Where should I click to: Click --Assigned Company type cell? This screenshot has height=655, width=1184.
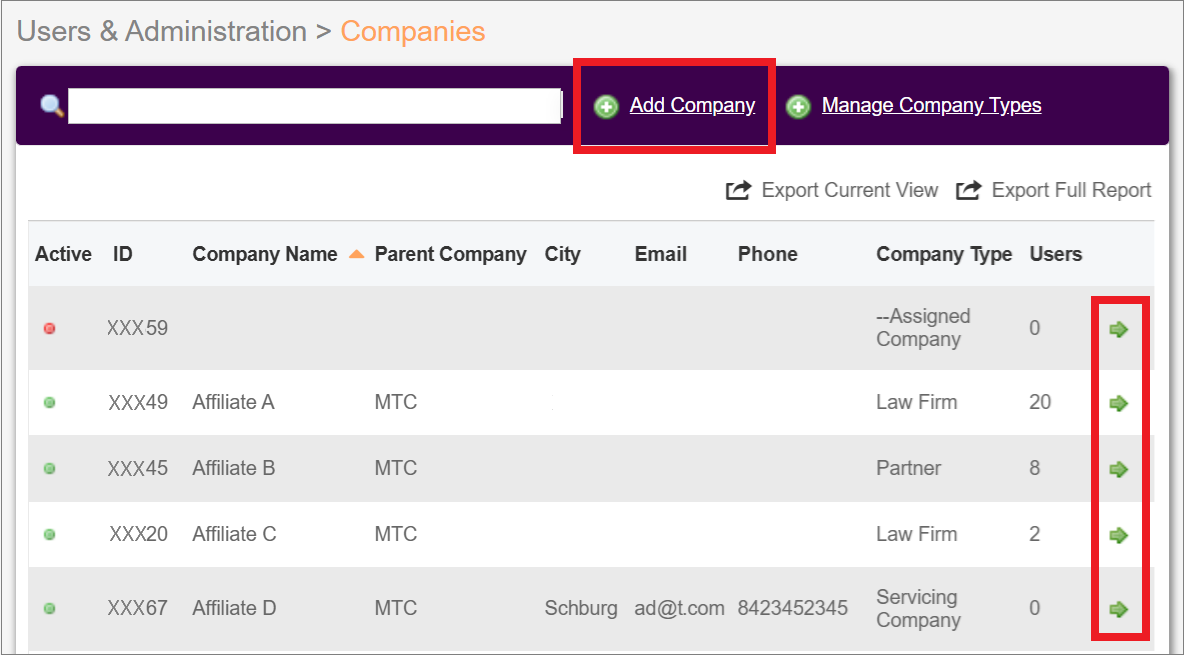point(923,328)
